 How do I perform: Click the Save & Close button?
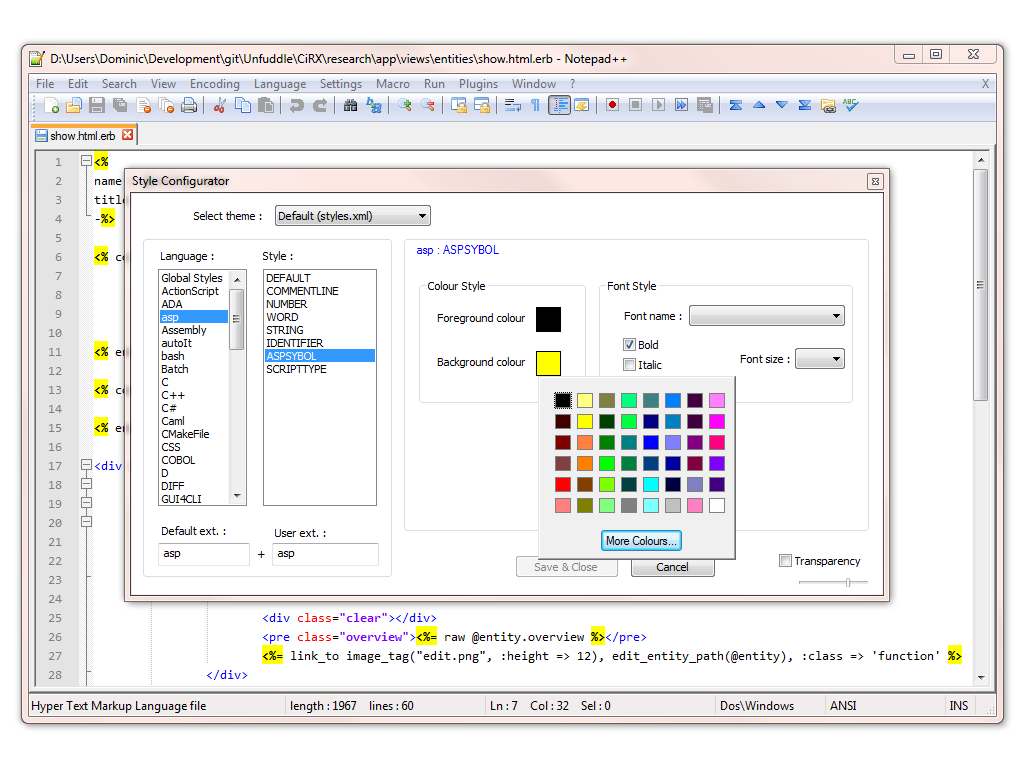pos(566,567)
